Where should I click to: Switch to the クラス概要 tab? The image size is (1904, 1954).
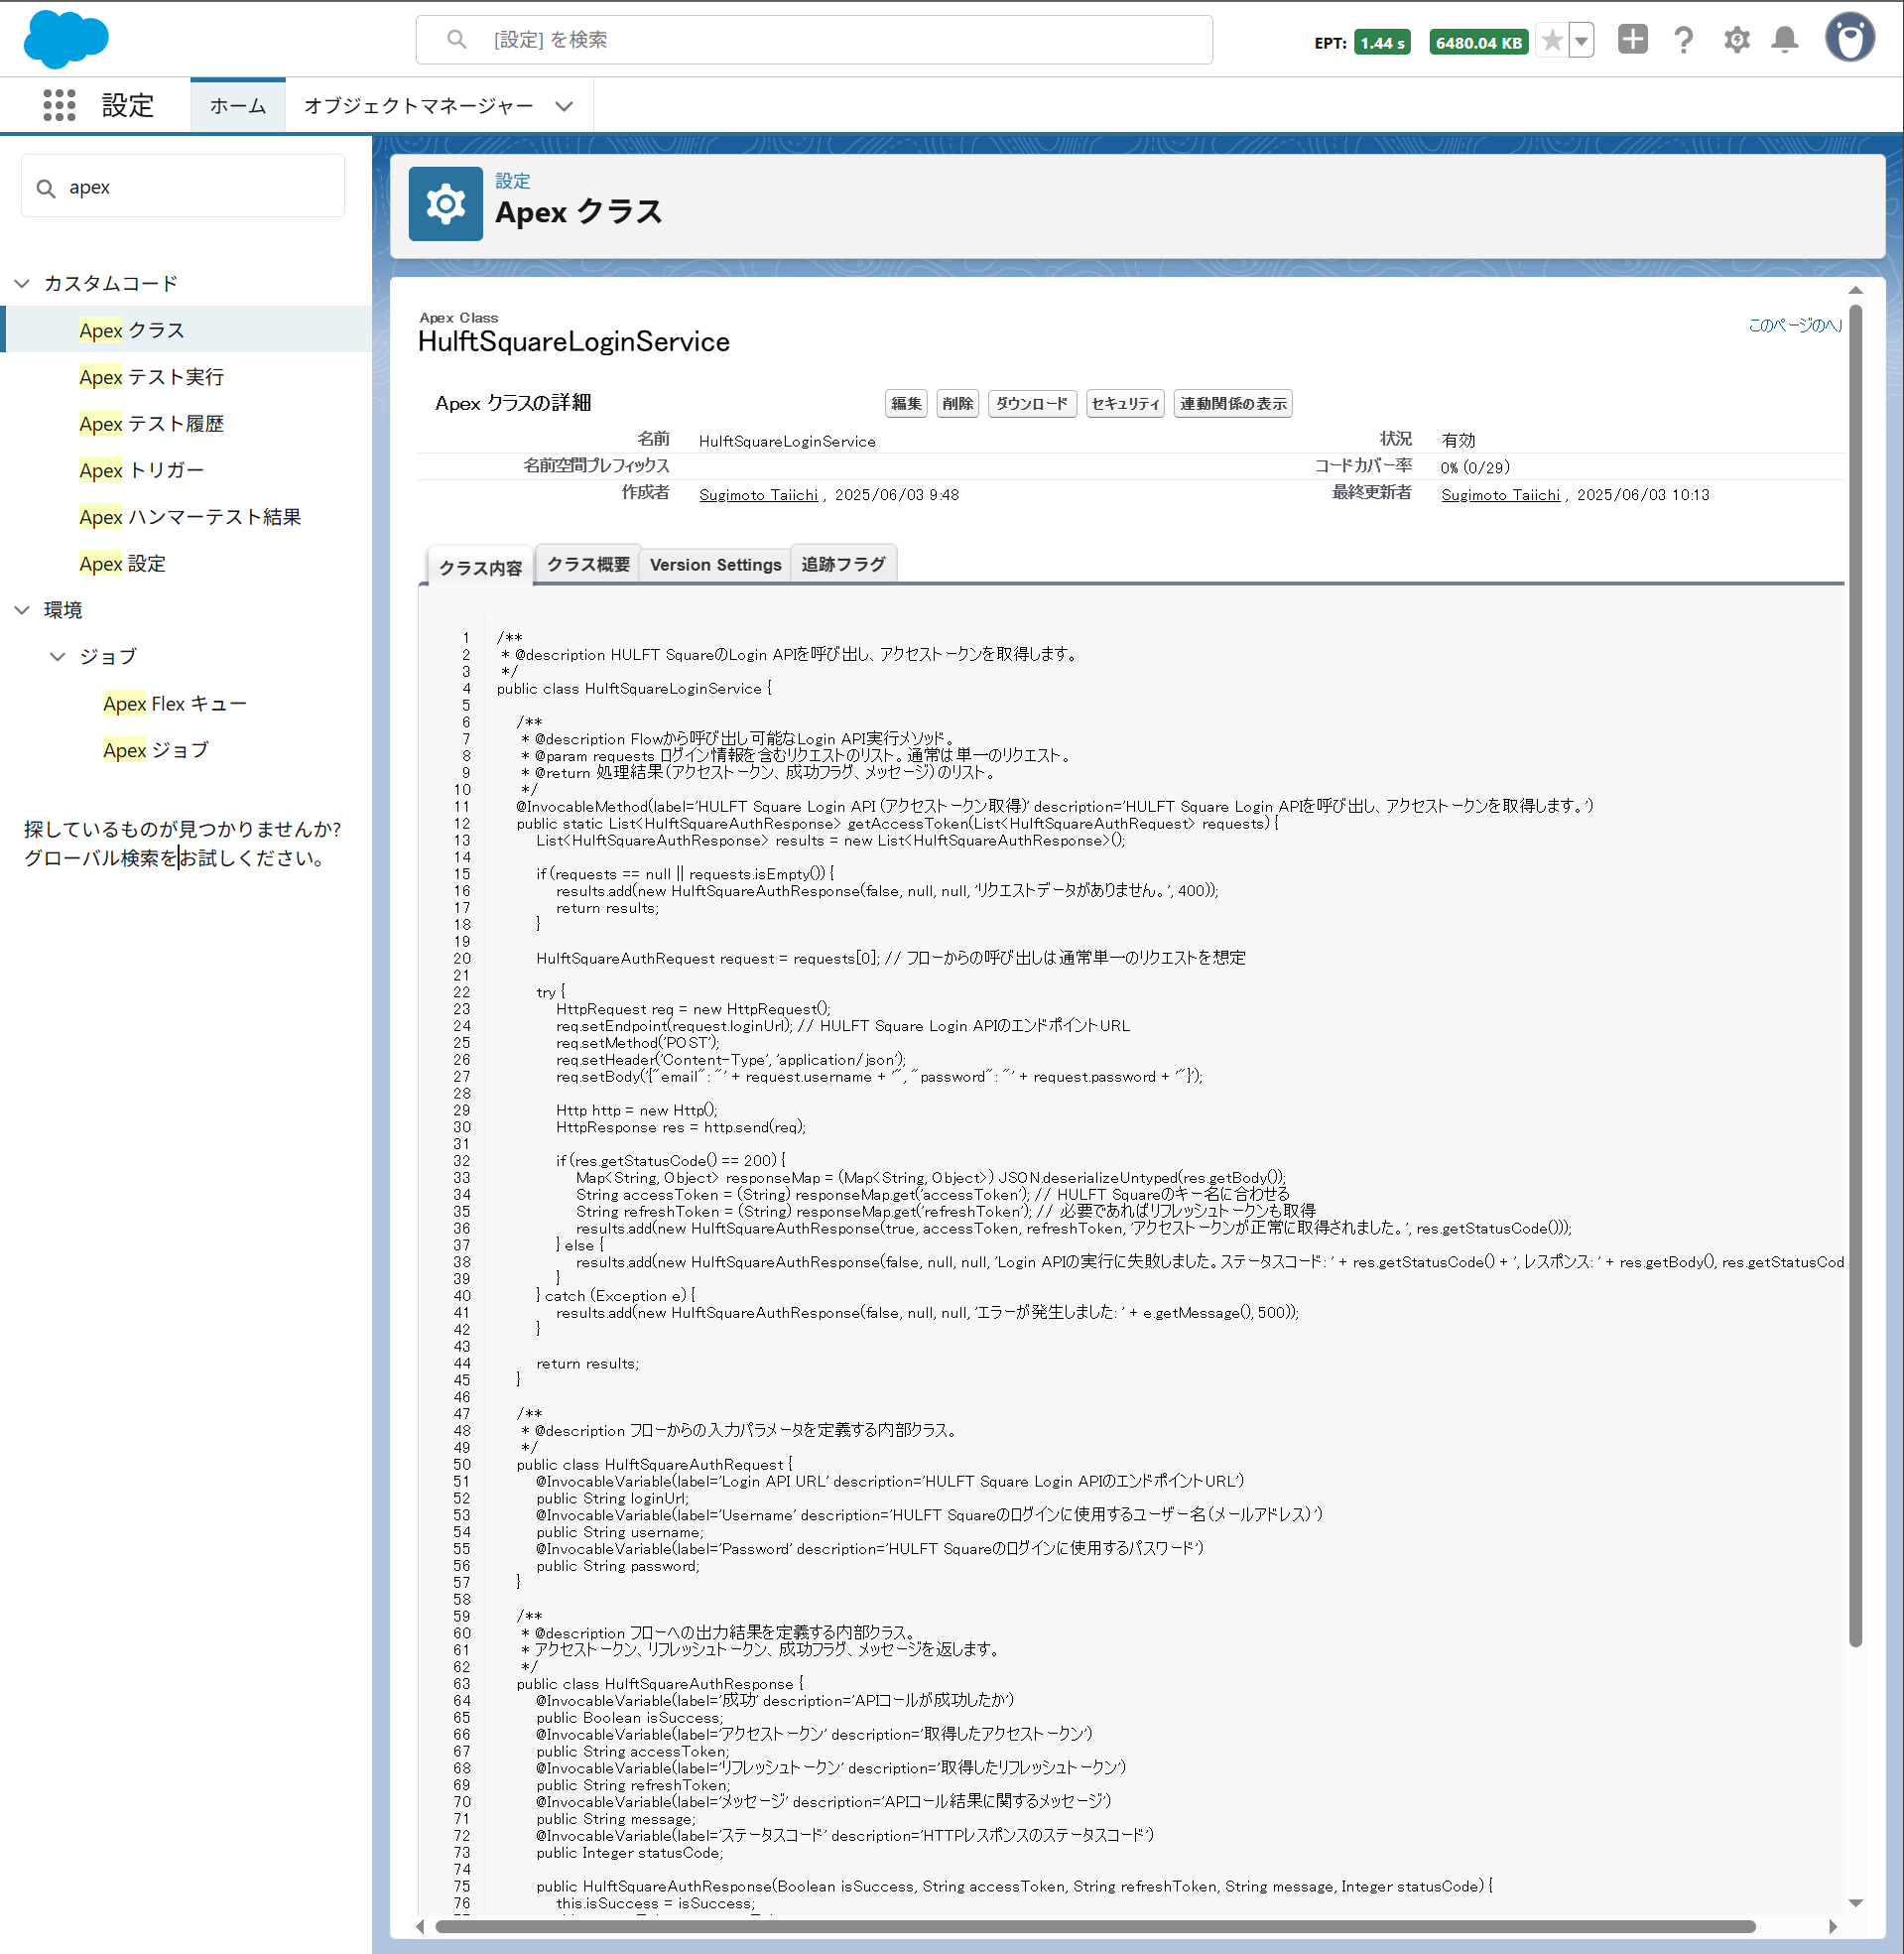pyautogui.click(x=588, y=564)
